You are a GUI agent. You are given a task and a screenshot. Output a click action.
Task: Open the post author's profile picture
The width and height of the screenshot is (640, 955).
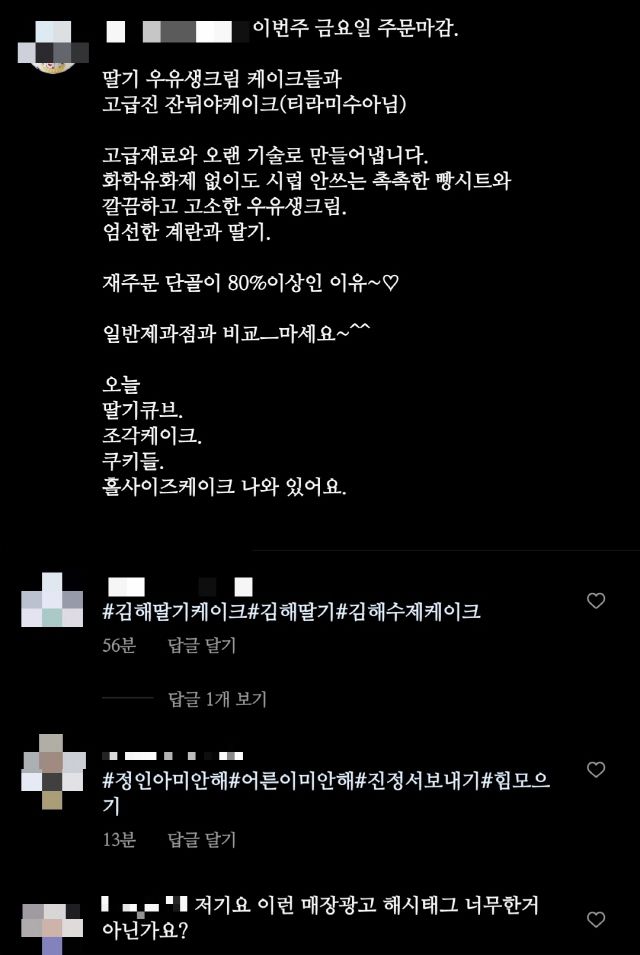[53, 47]
